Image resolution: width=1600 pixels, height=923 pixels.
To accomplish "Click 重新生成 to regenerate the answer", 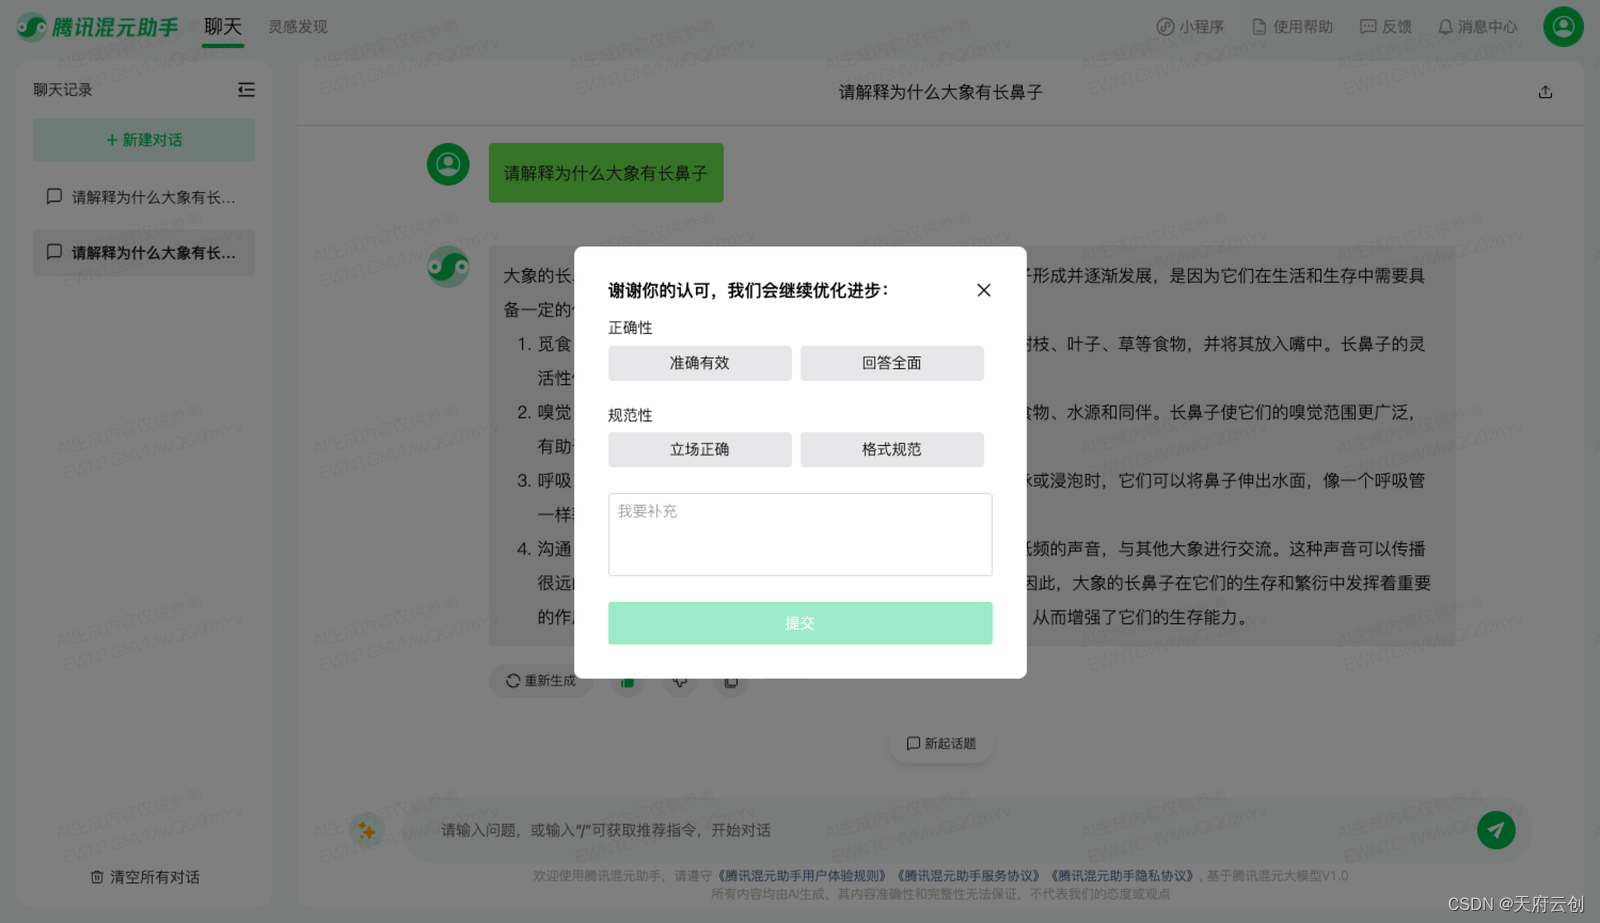I will pos(541,681).
